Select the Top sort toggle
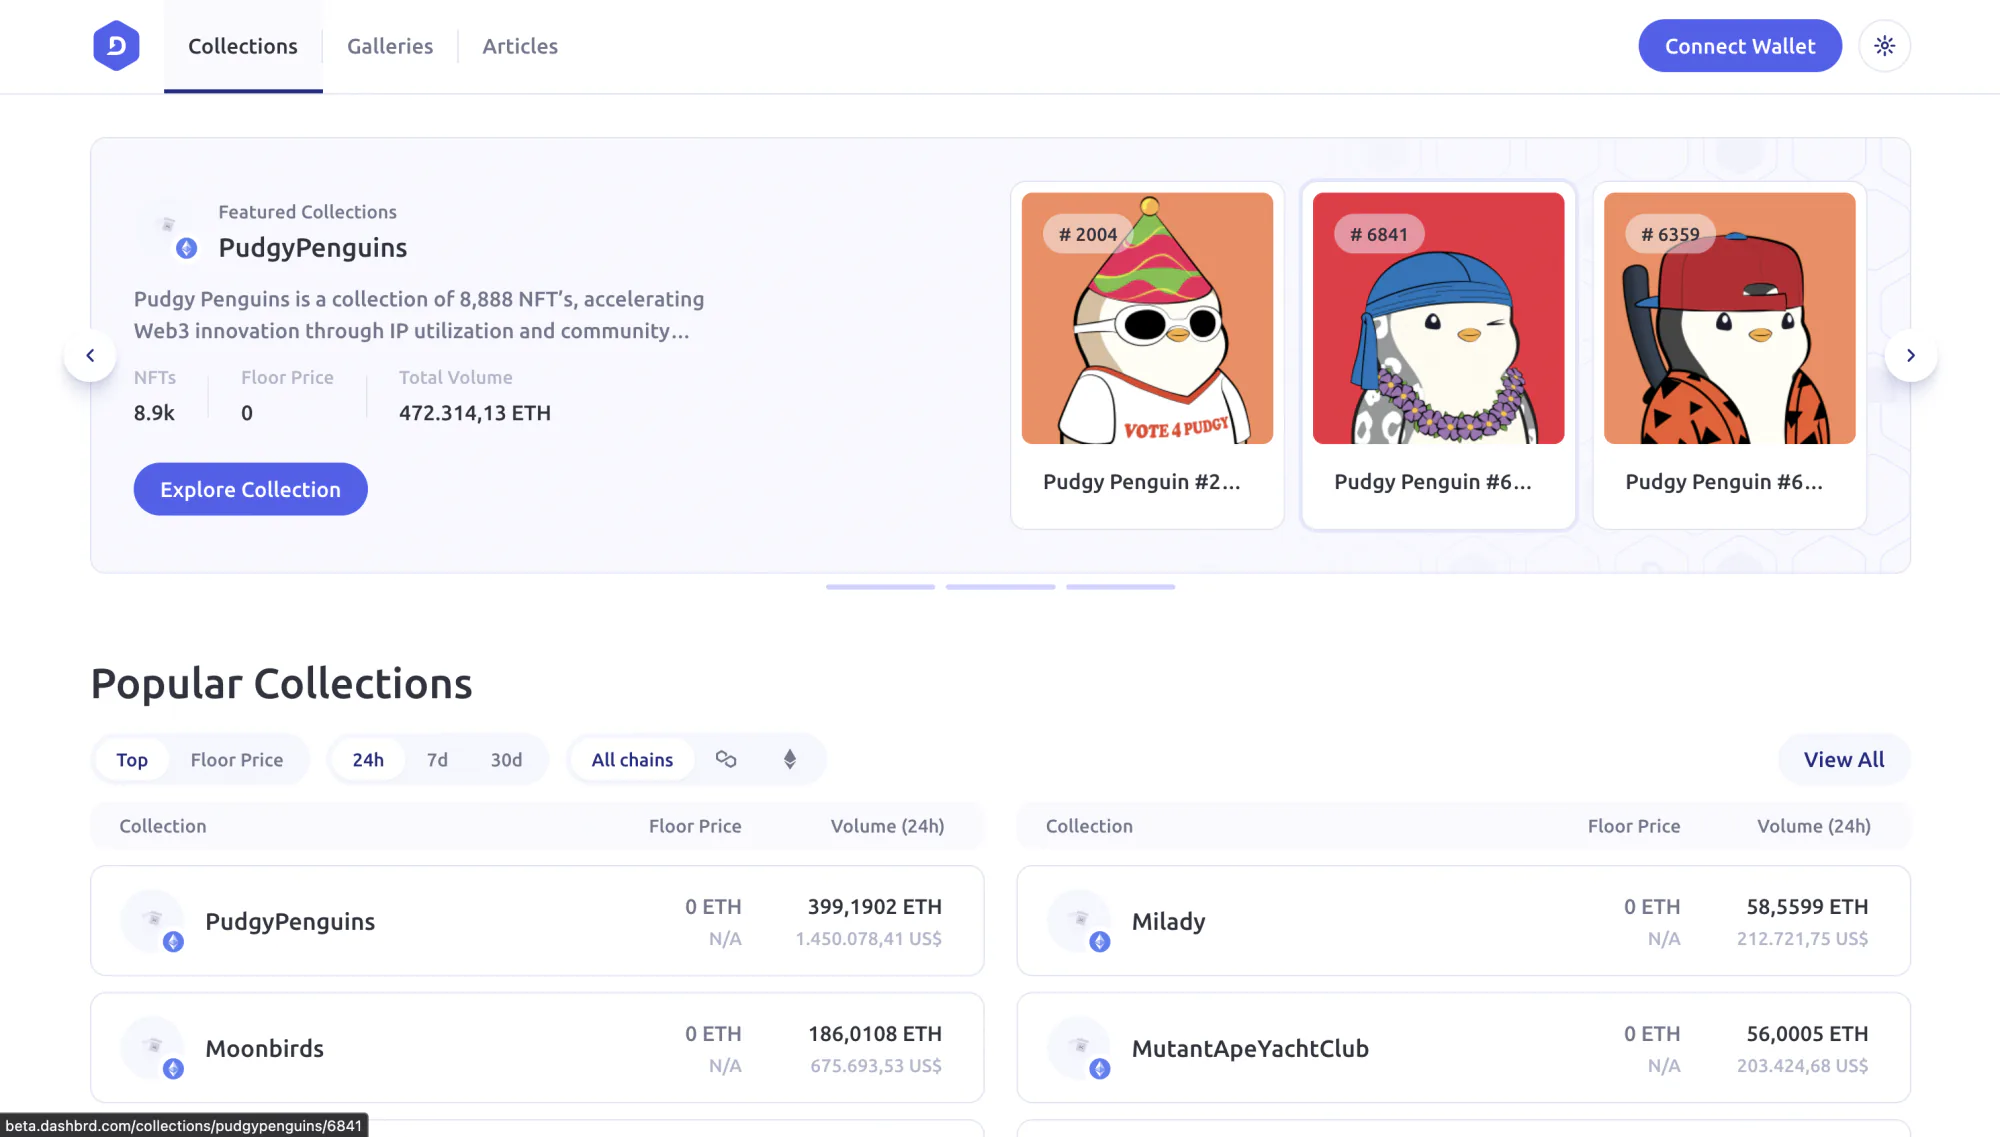The width and height of the screenshot is (2000, 1137). coord(132,760)
